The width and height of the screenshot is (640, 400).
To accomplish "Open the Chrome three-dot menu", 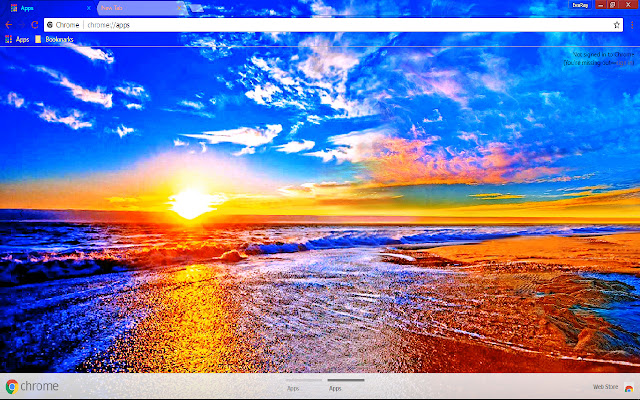I will pos(632,25).
